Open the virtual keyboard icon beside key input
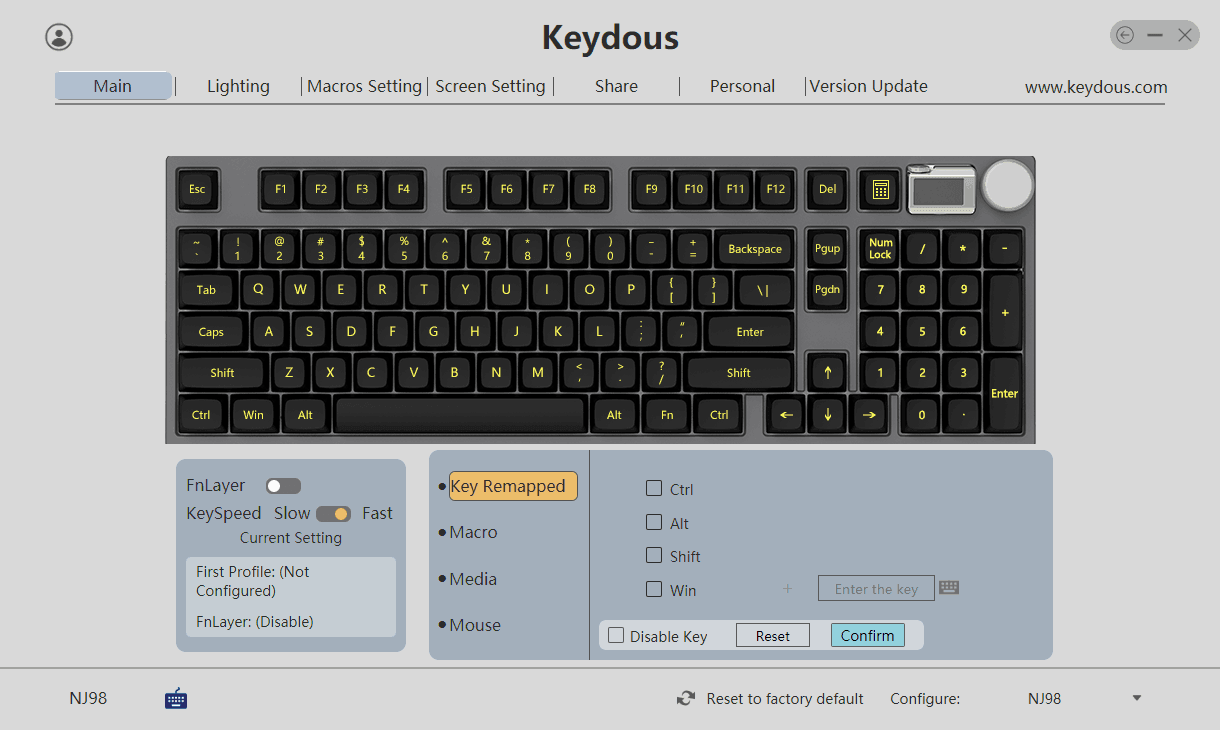 pyautogui.click(x=949, y=588)
